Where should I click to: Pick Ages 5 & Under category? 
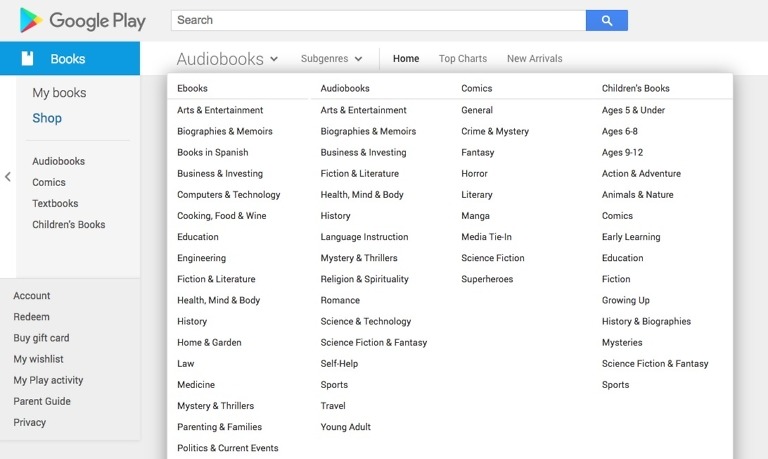click(x=633, y=110)
